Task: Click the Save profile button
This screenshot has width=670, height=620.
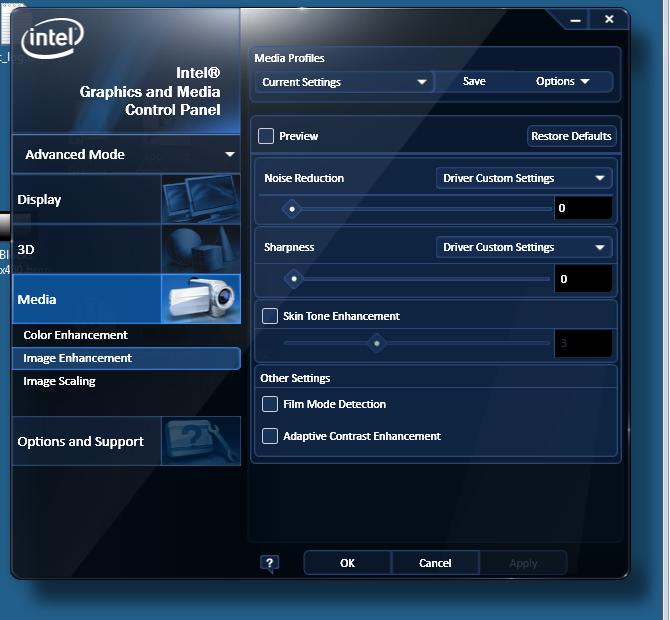Action: pos(474,81)
